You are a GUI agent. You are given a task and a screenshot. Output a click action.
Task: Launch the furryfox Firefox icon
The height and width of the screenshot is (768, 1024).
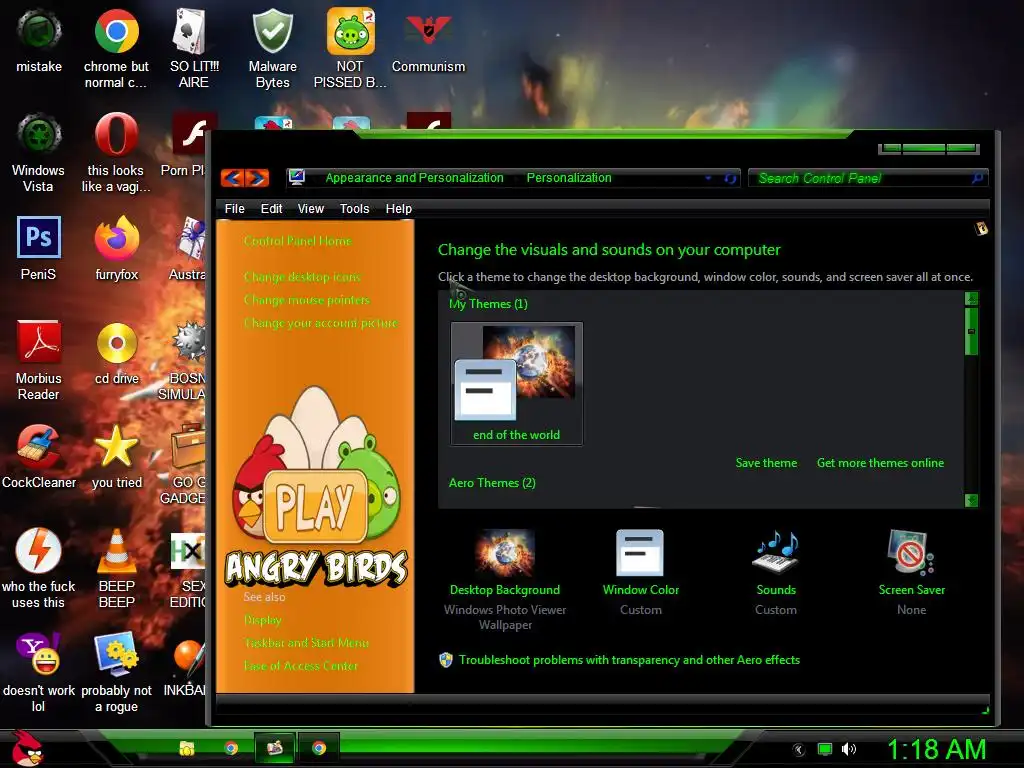point(116,248)
